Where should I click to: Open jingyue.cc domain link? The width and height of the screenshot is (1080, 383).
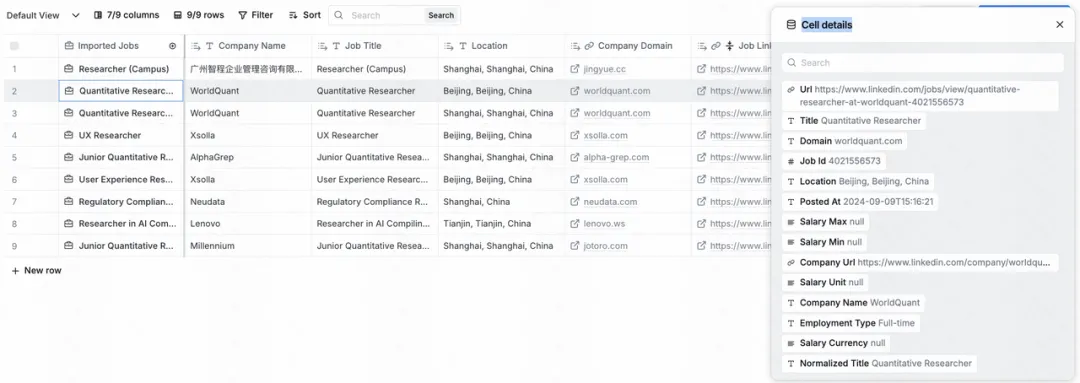coord(605,69)
